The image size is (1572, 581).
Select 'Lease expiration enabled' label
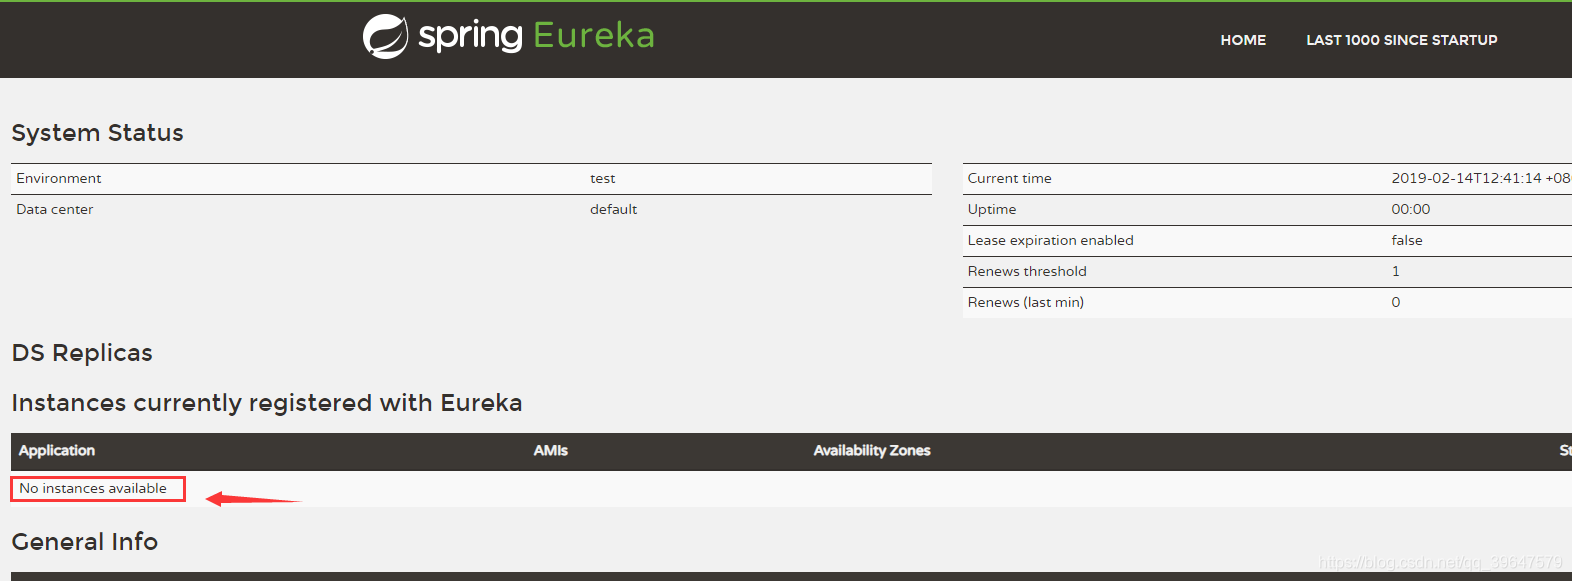coord(1050,240)
